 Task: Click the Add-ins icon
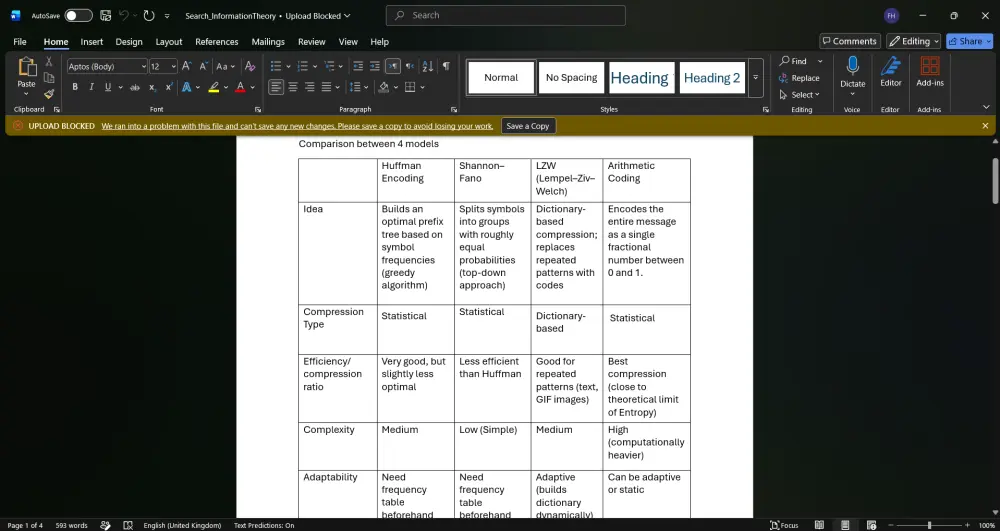(930, 67)
